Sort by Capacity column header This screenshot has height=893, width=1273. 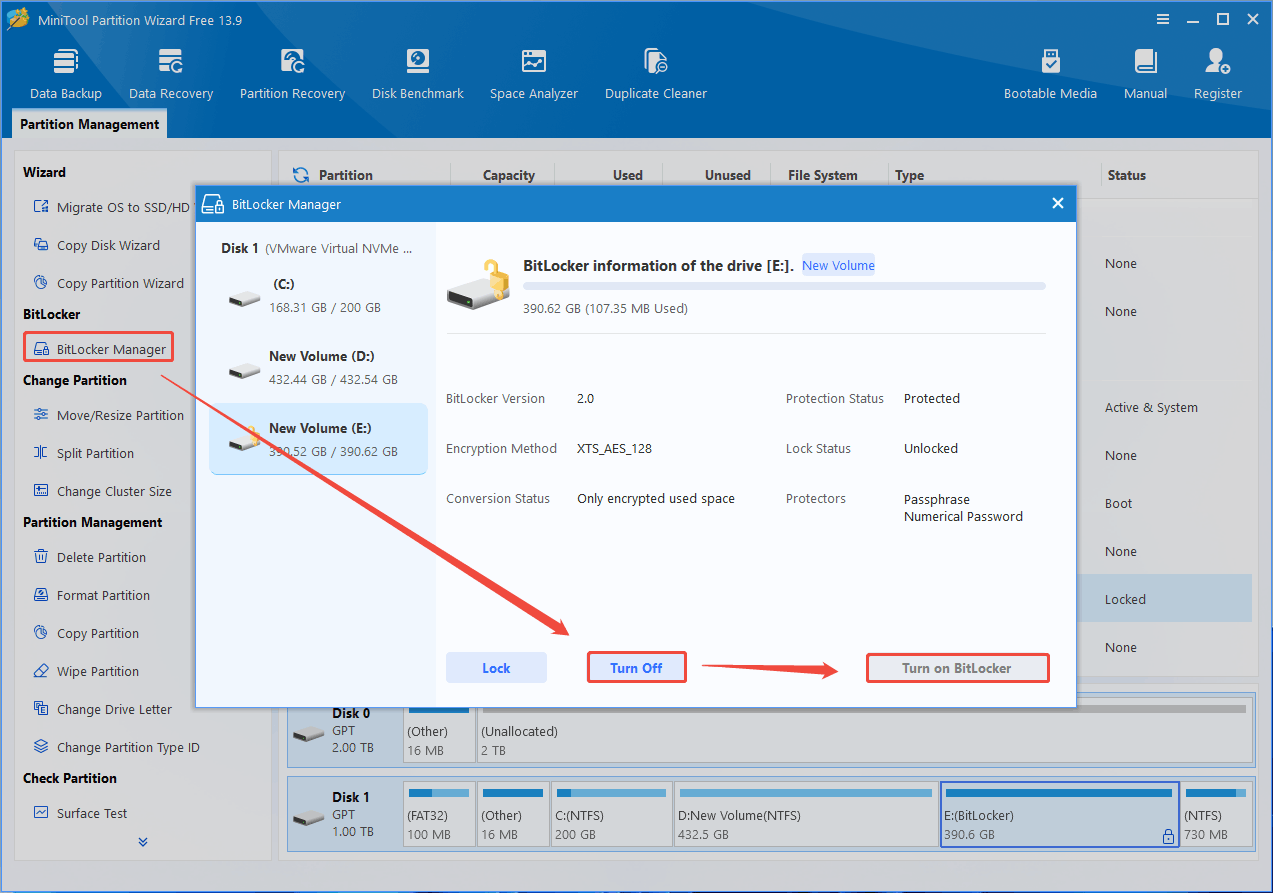coord(509,175)
